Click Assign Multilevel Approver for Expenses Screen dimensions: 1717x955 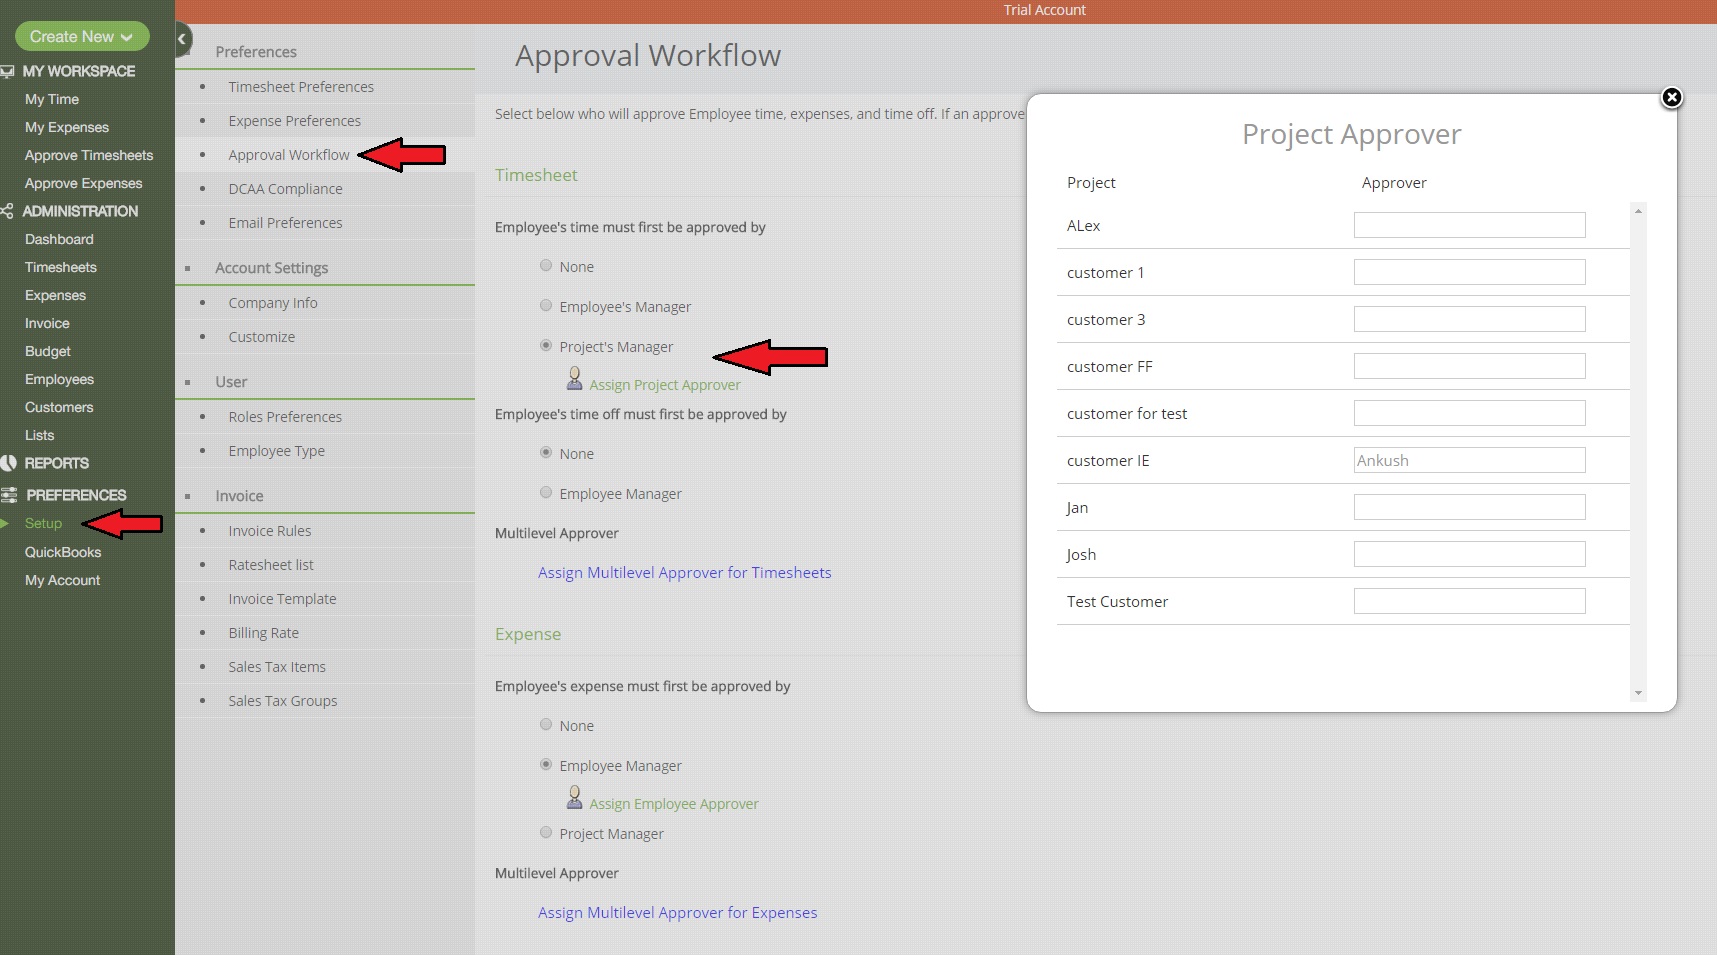click(677, 913)
